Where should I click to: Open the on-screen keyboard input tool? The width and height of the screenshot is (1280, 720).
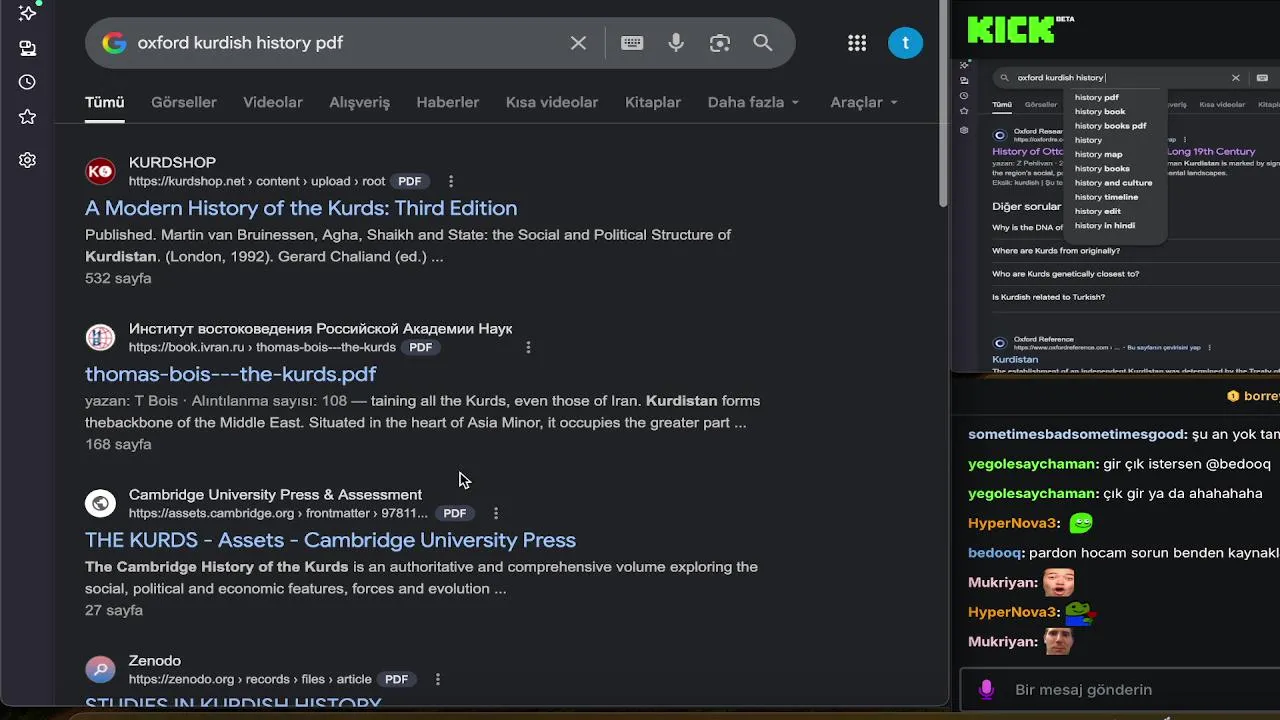point(632,43)
